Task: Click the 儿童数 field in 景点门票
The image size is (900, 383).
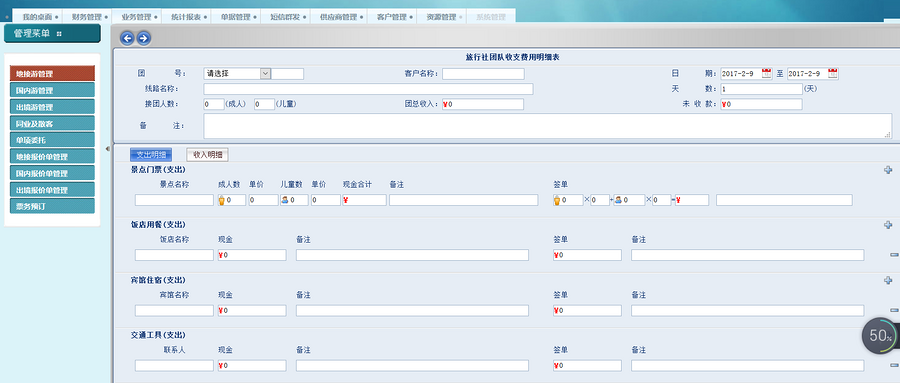Action: 294,200
